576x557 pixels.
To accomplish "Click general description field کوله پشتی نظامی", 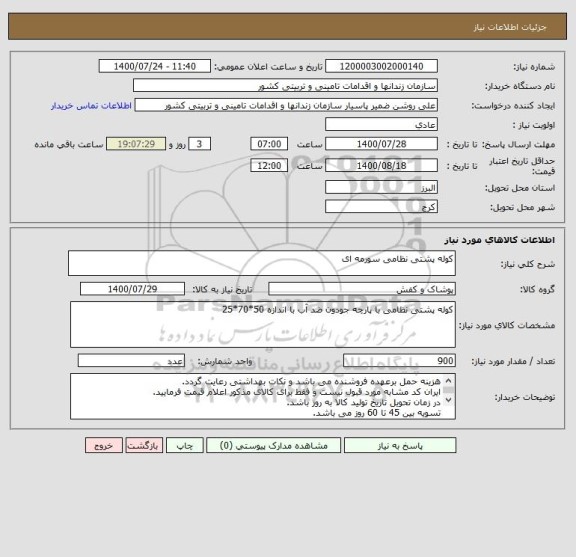I will (262, 263).
